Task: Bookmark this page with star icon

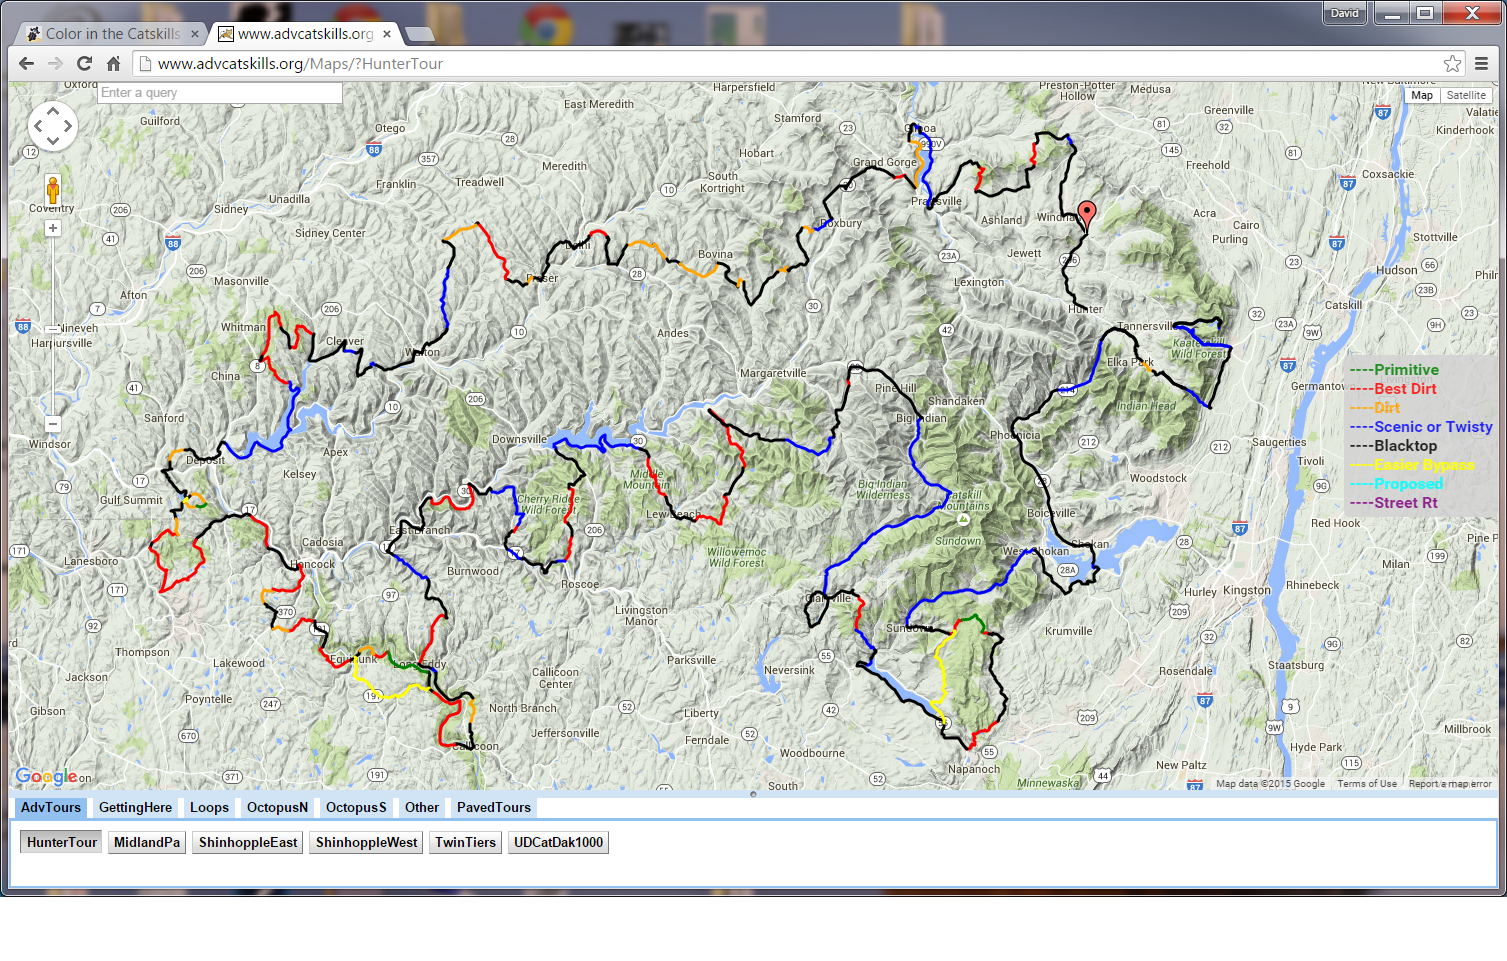Action: pyautogui.click(x=1452, y=64)
